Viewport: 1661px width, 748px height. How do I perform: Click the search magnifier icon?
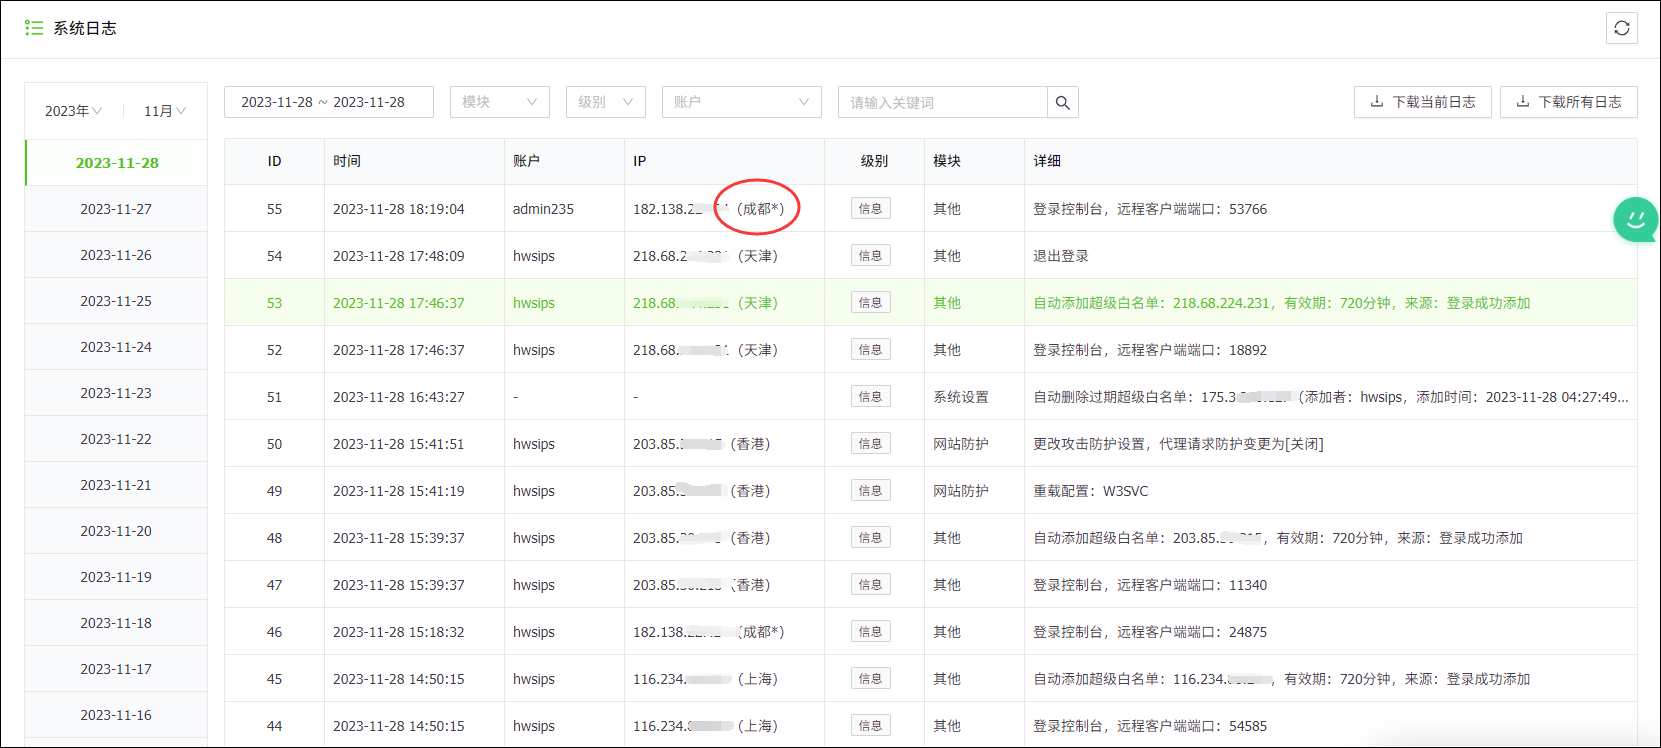(x=1062, y=102)
